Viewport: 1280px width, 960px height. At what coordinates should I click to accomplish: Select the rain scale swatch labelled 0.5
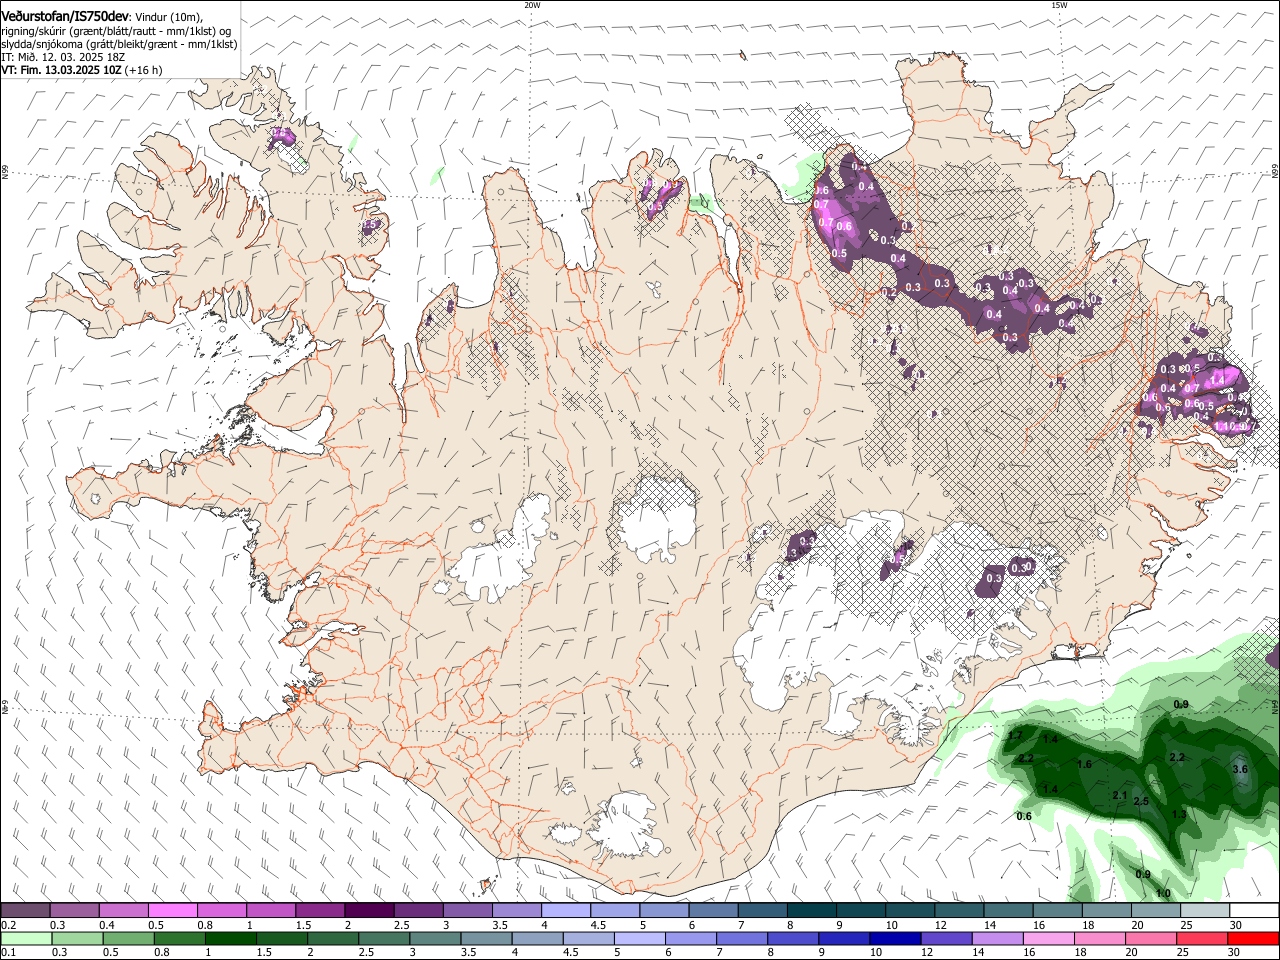coord(128,939)
